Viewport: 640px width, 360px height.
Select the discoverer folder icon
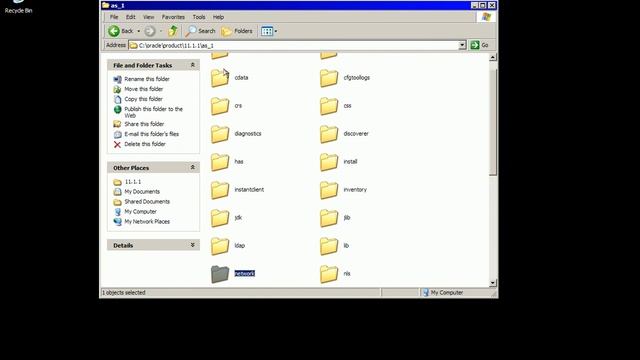pyautogui.click(x=329, y=134)
